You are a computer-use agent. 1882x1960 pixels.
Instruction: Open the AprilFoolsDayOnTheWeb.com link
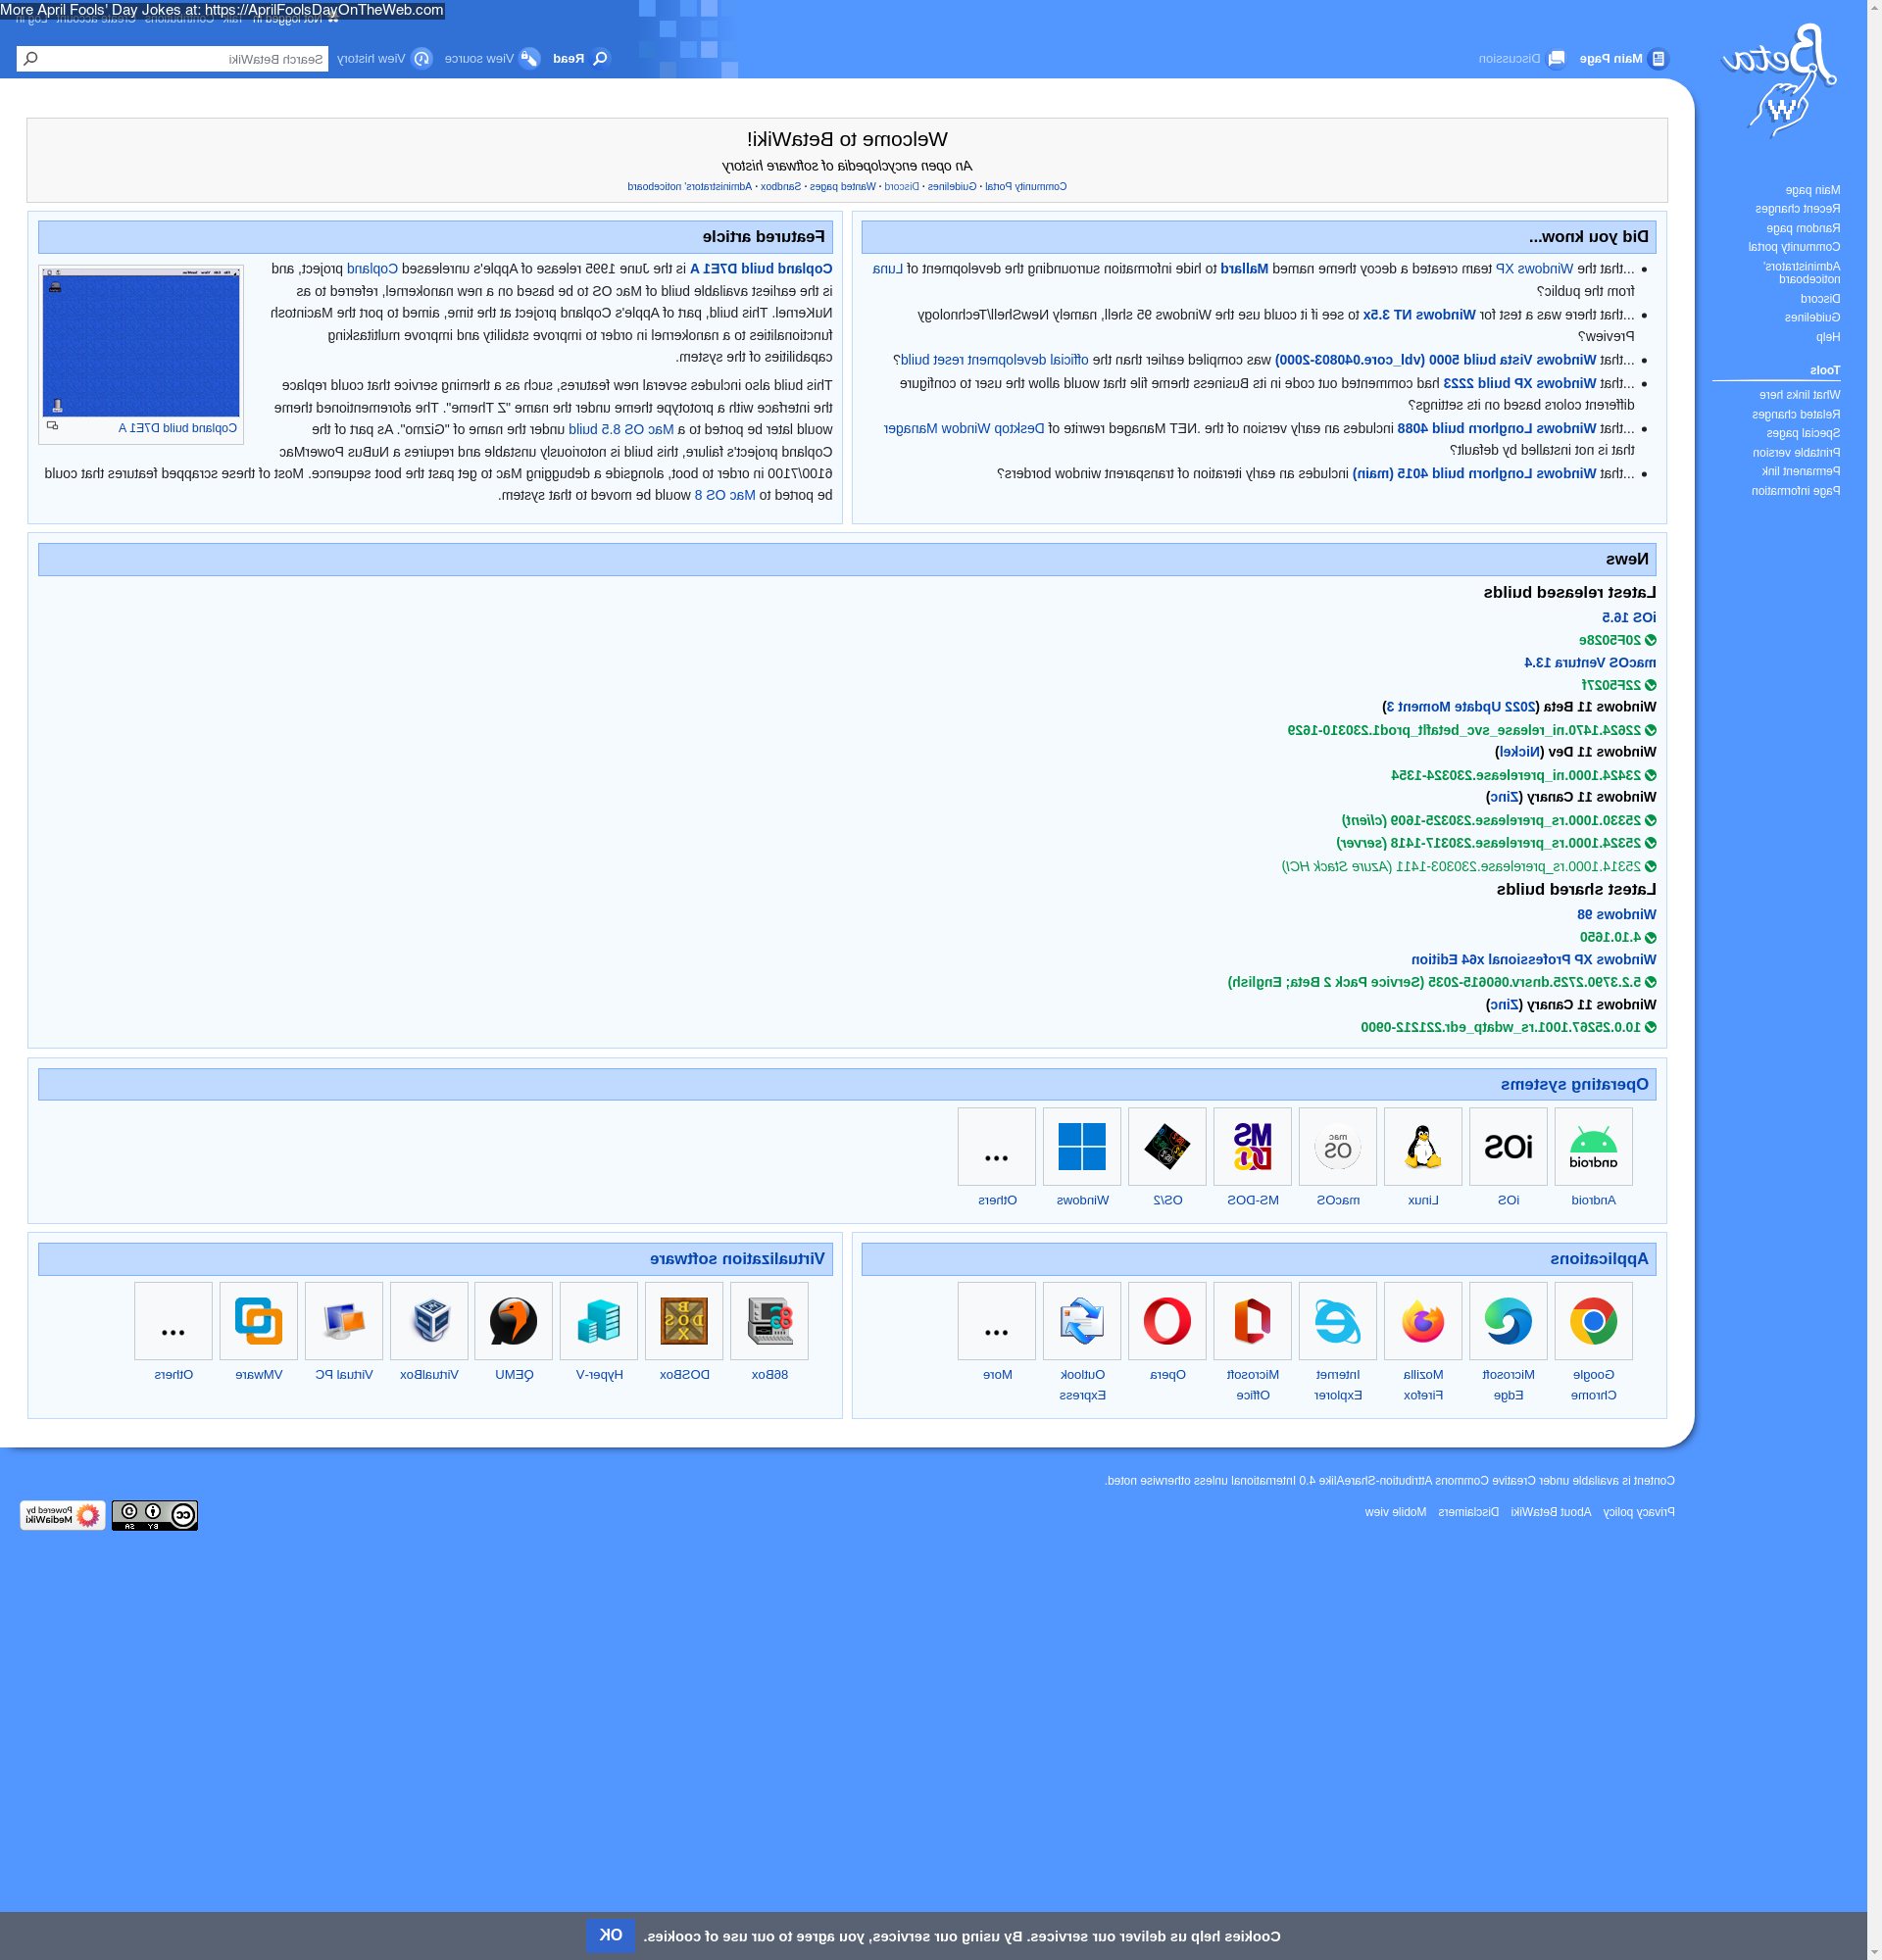point(324,10)
